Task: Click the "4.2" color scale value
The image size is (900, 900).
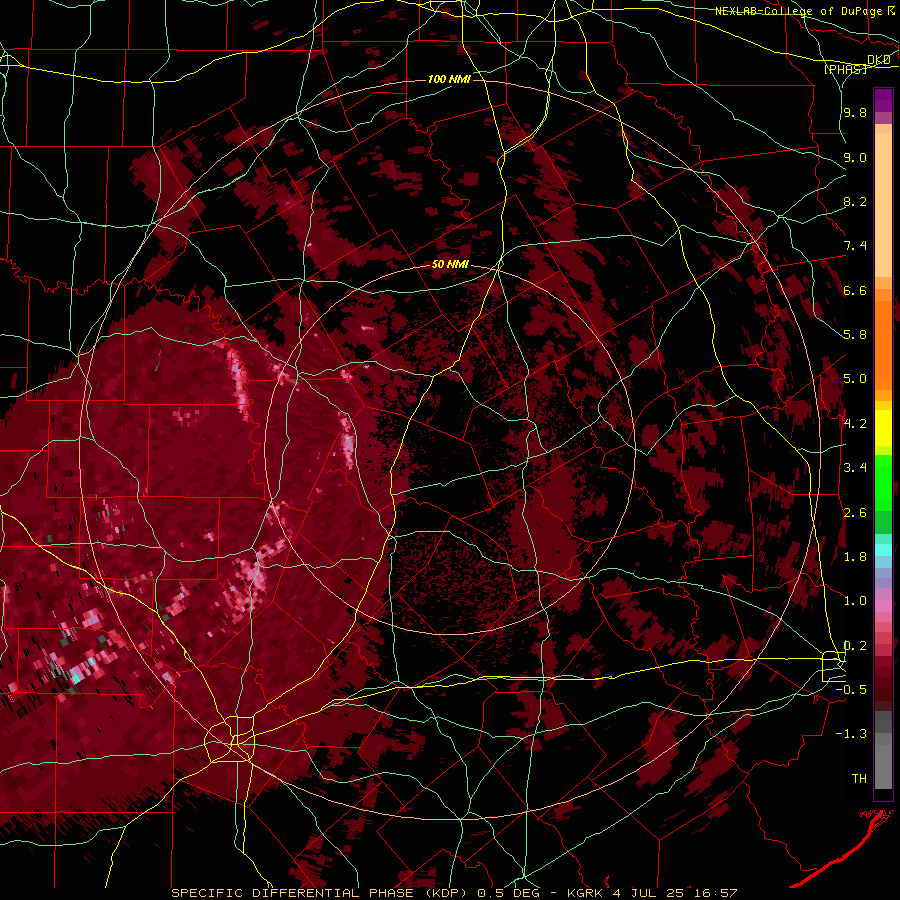Action: point(855,424)
